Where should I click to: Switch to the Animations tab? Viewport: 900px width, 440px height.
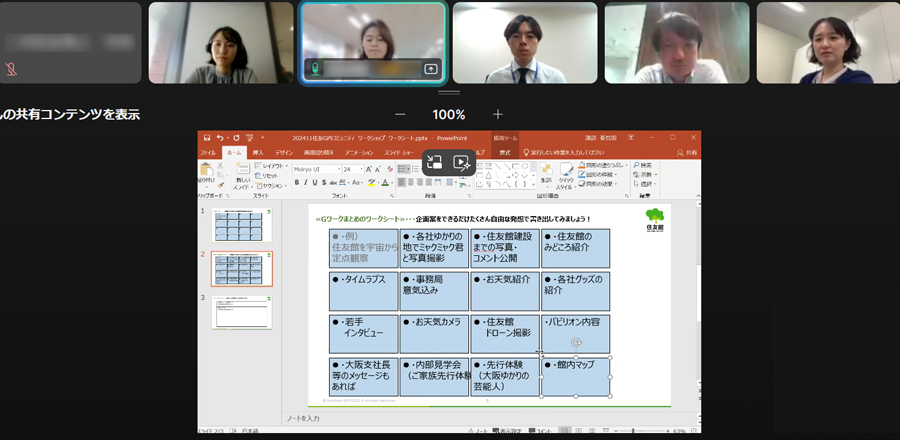coord(359,153)
